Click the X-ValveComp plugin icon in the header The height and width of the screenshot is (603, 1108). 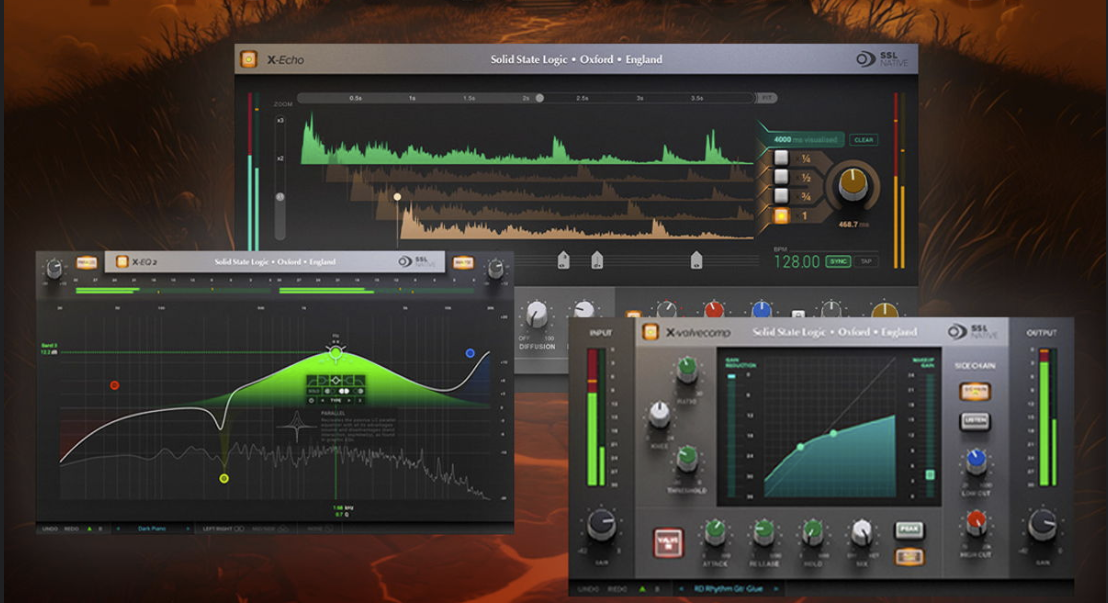pos(649,330)
